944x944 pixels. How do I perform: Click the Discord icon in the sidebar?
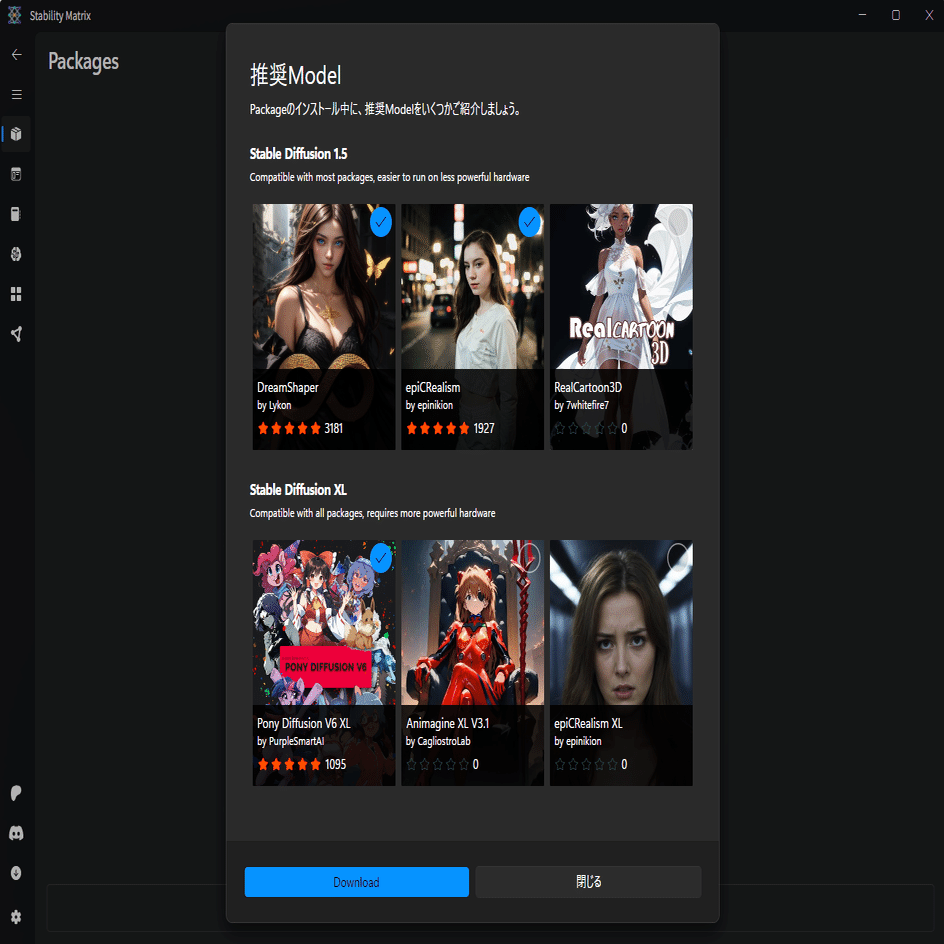pyautogui.click(x=16, y=833)
